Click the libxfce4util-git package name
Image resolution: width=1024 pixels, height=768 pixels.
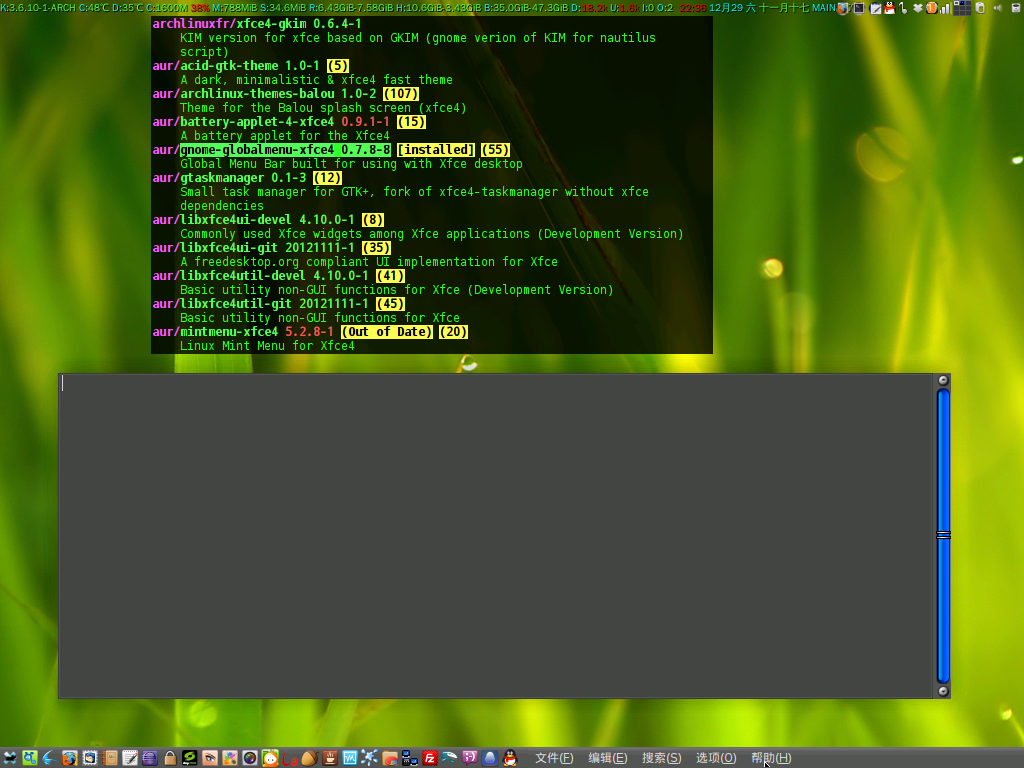coord(236,304)
